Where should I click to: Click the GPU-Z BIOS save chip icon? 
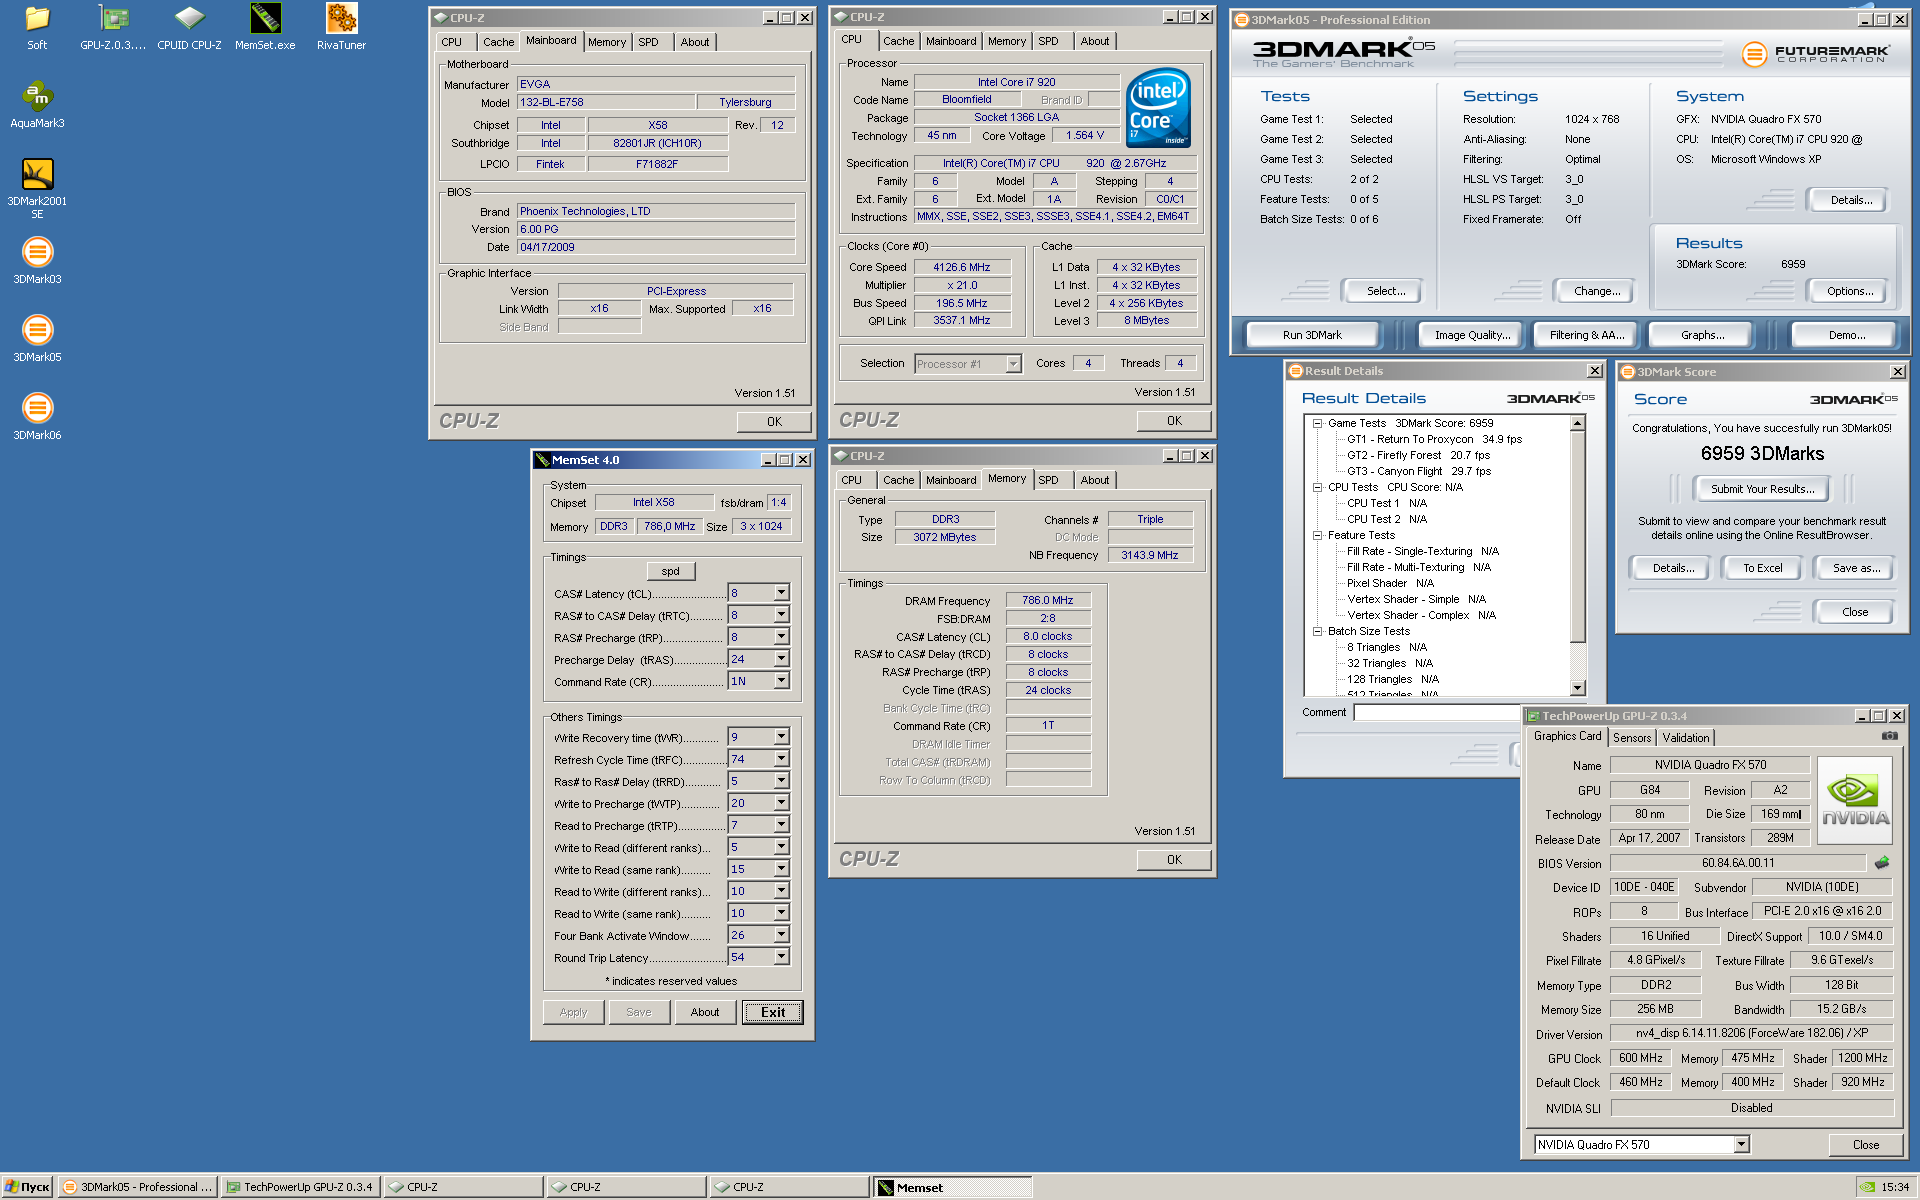pyautogui.click(x=1882, y=862)
